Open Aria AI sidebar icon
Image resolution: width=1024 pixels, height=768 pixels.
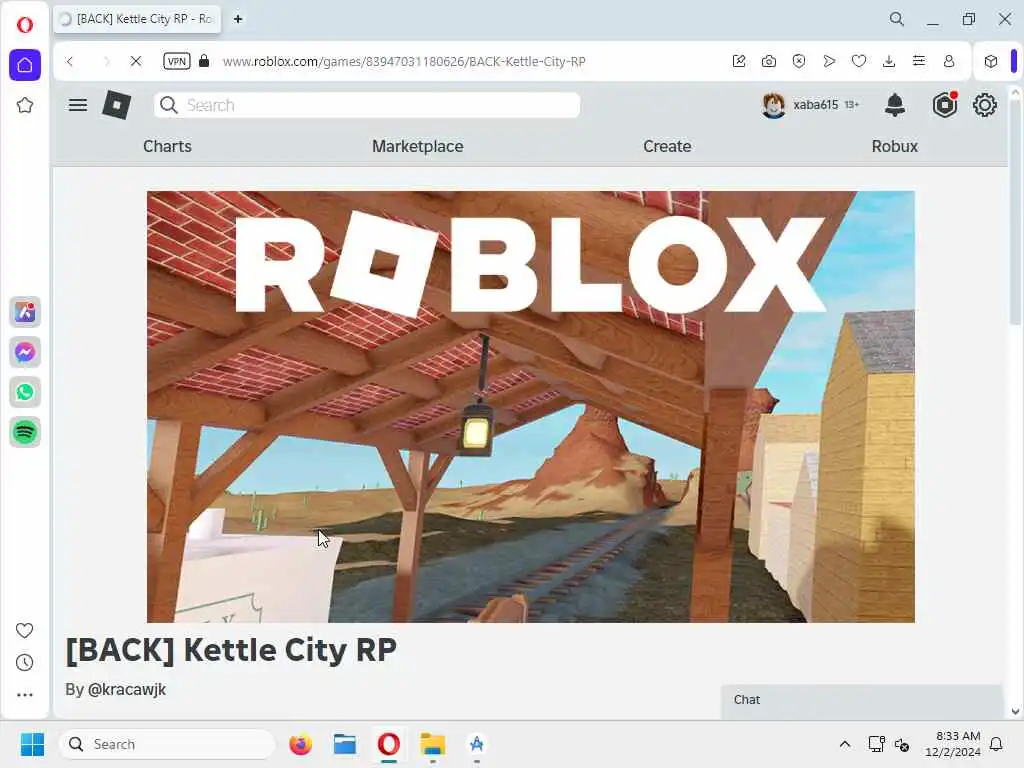tap(25, 312)
